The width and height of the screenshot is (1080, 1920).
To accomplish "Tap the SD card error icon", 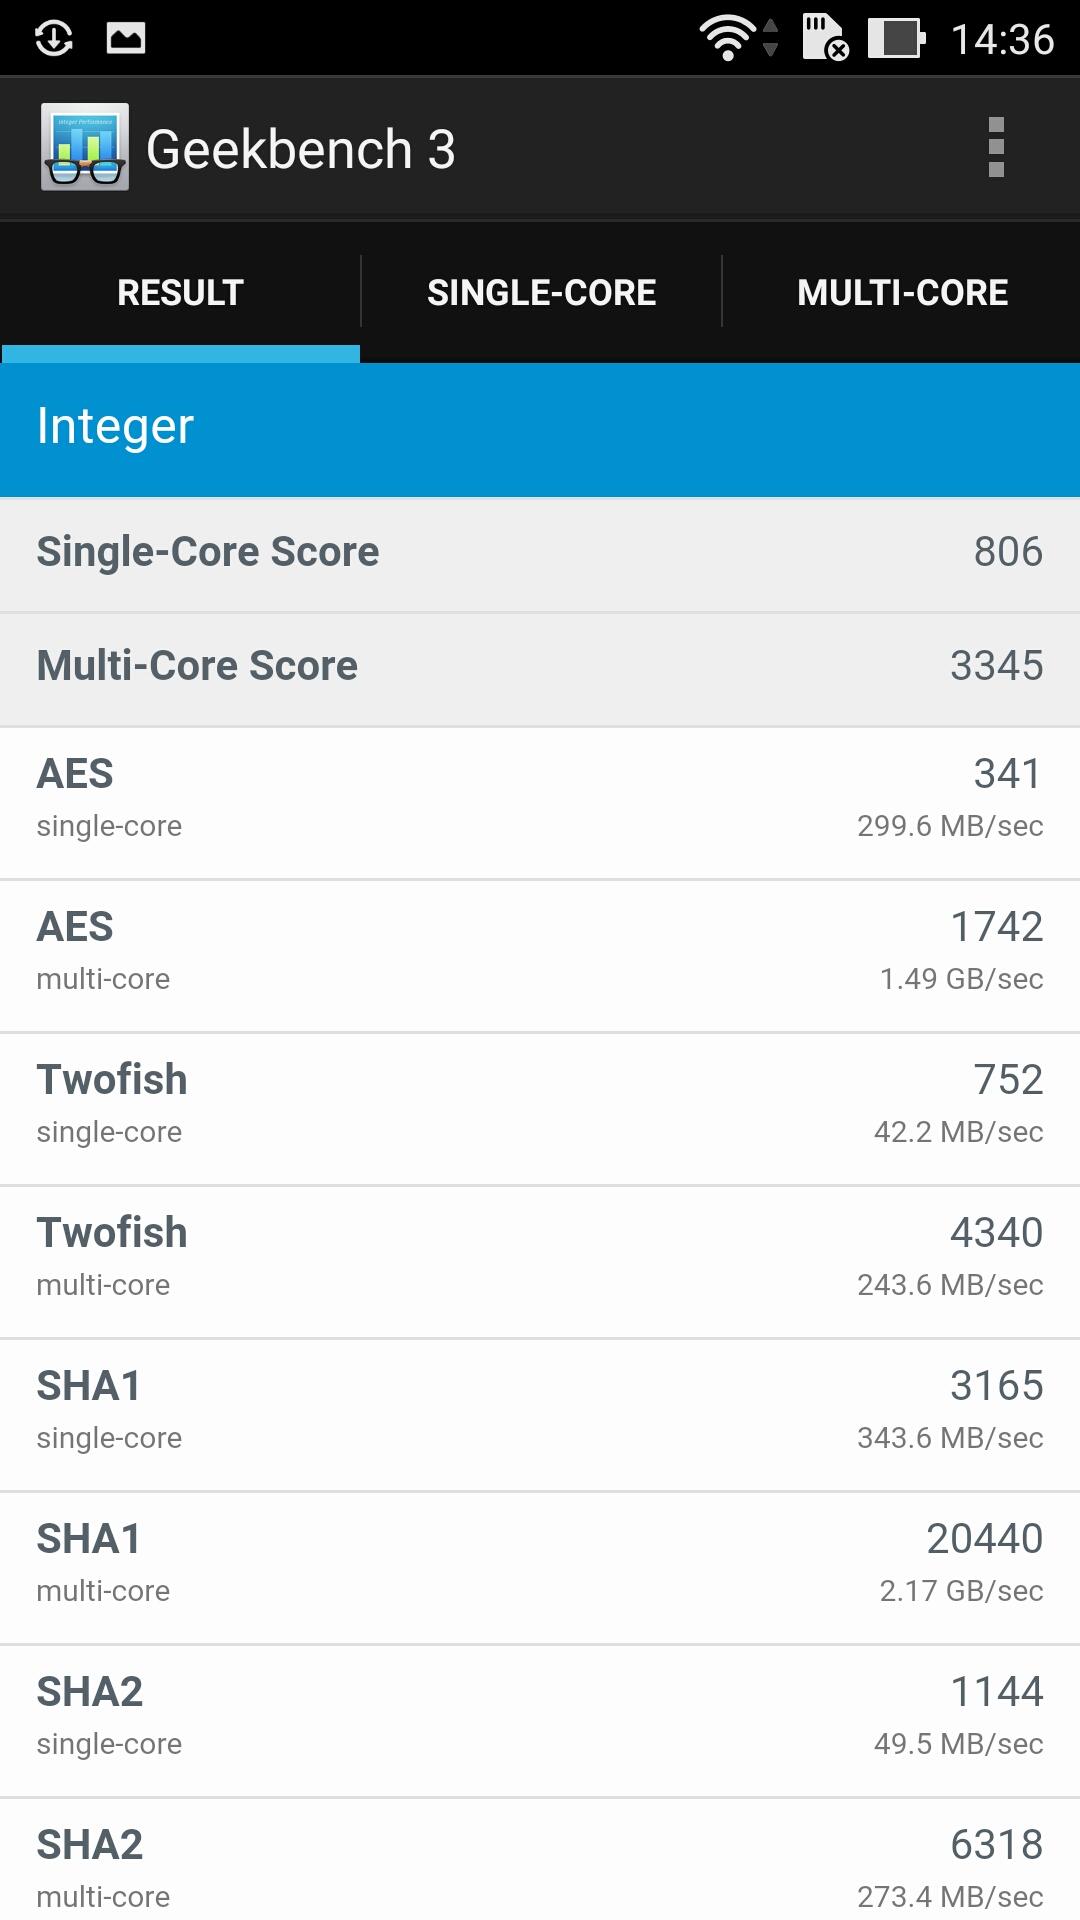I will [825, 39].
